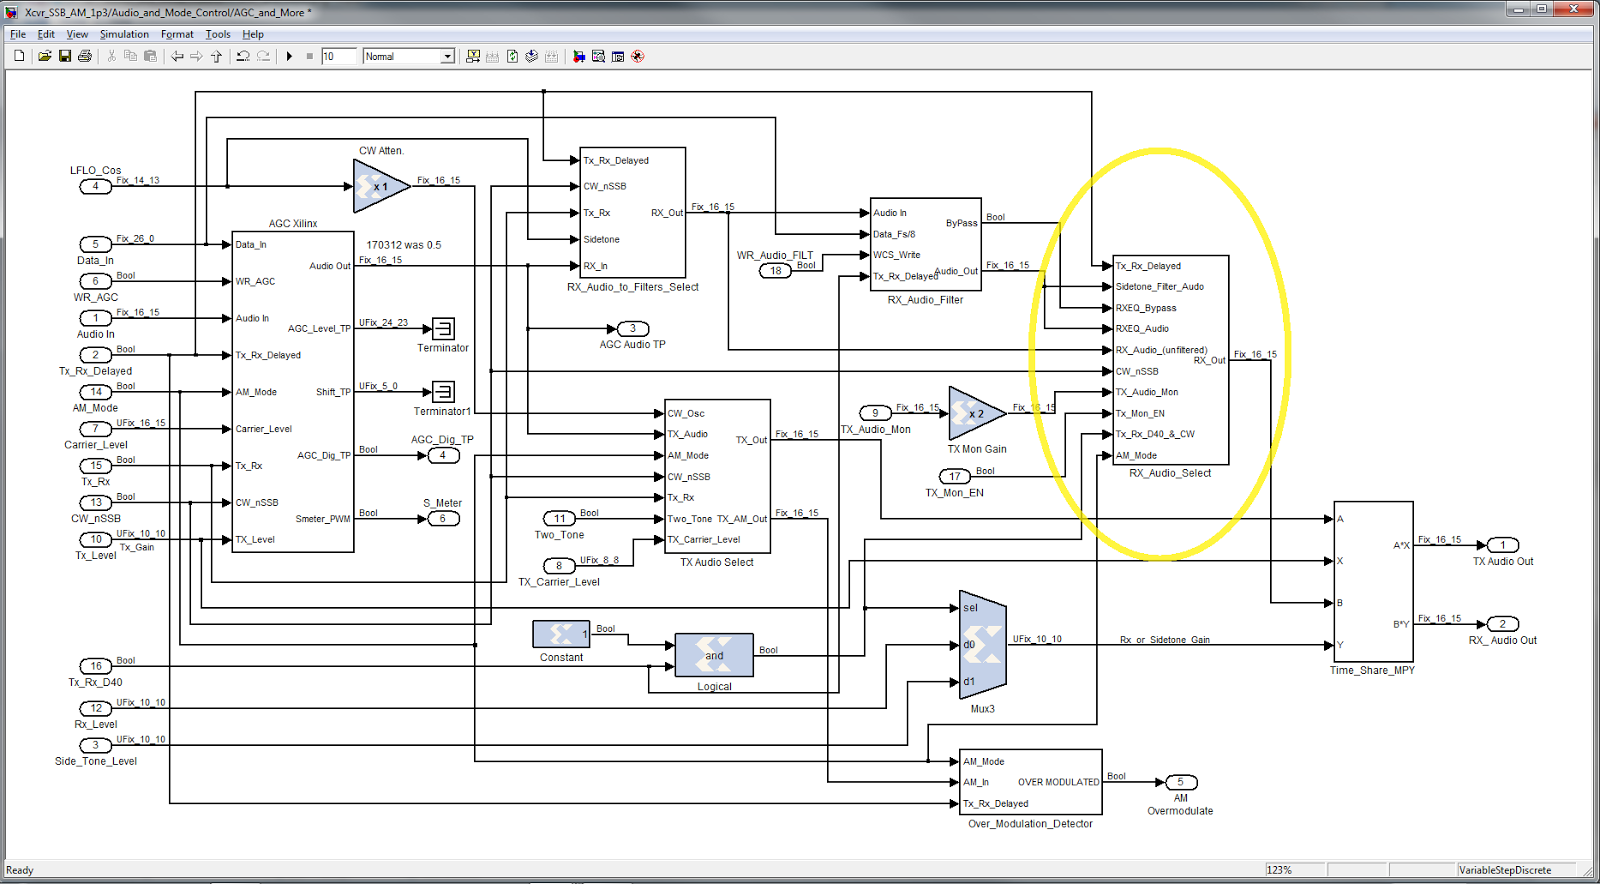Undo the last action
1600x884 pixels.
click(243, 56)
